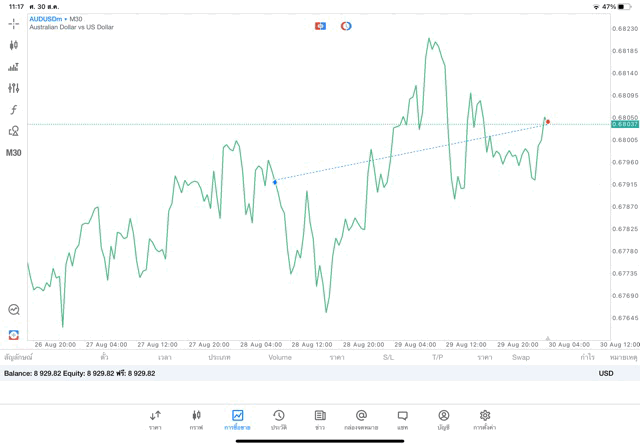Open the objects and shapes tool
The height and width of the screenshot is (447, 640).
coord(14,131)
